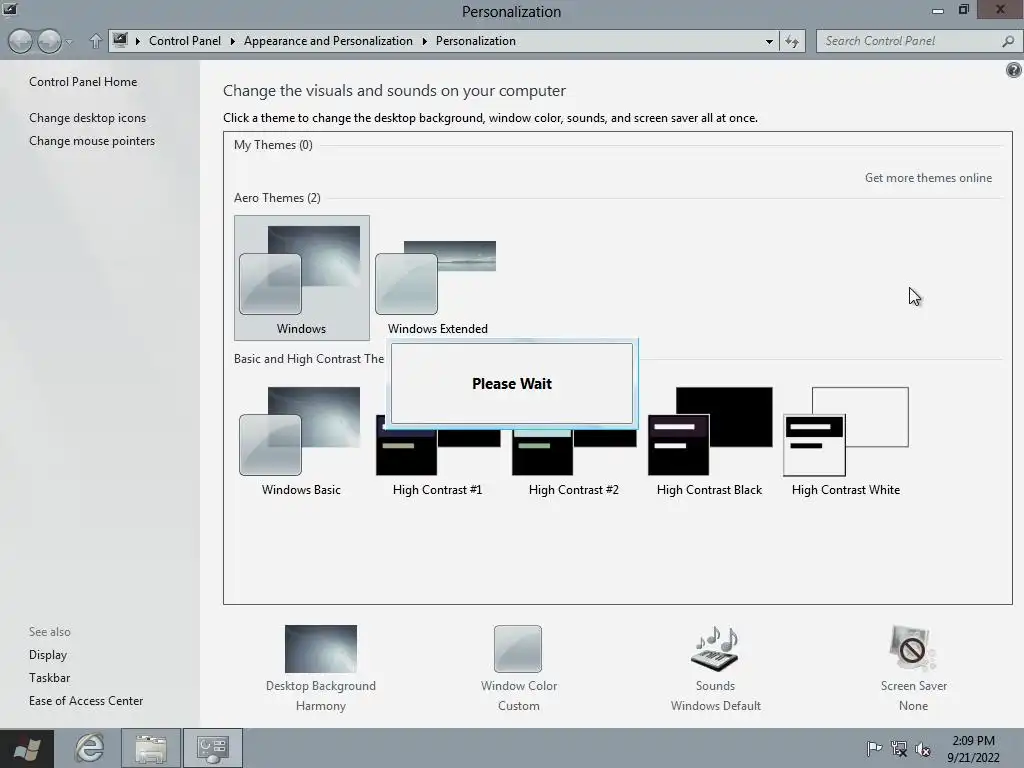1024x768 pixels.
Task: Open Change mouse pointers link
Action: pyautogui.click(x=92, y=140)
